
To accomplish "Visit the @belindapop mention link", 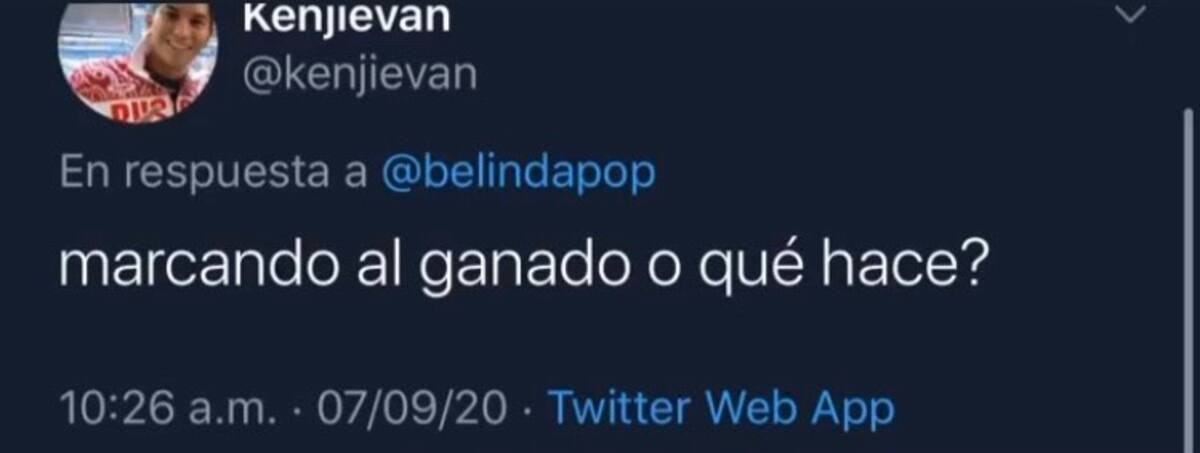I will pos(519,174).
